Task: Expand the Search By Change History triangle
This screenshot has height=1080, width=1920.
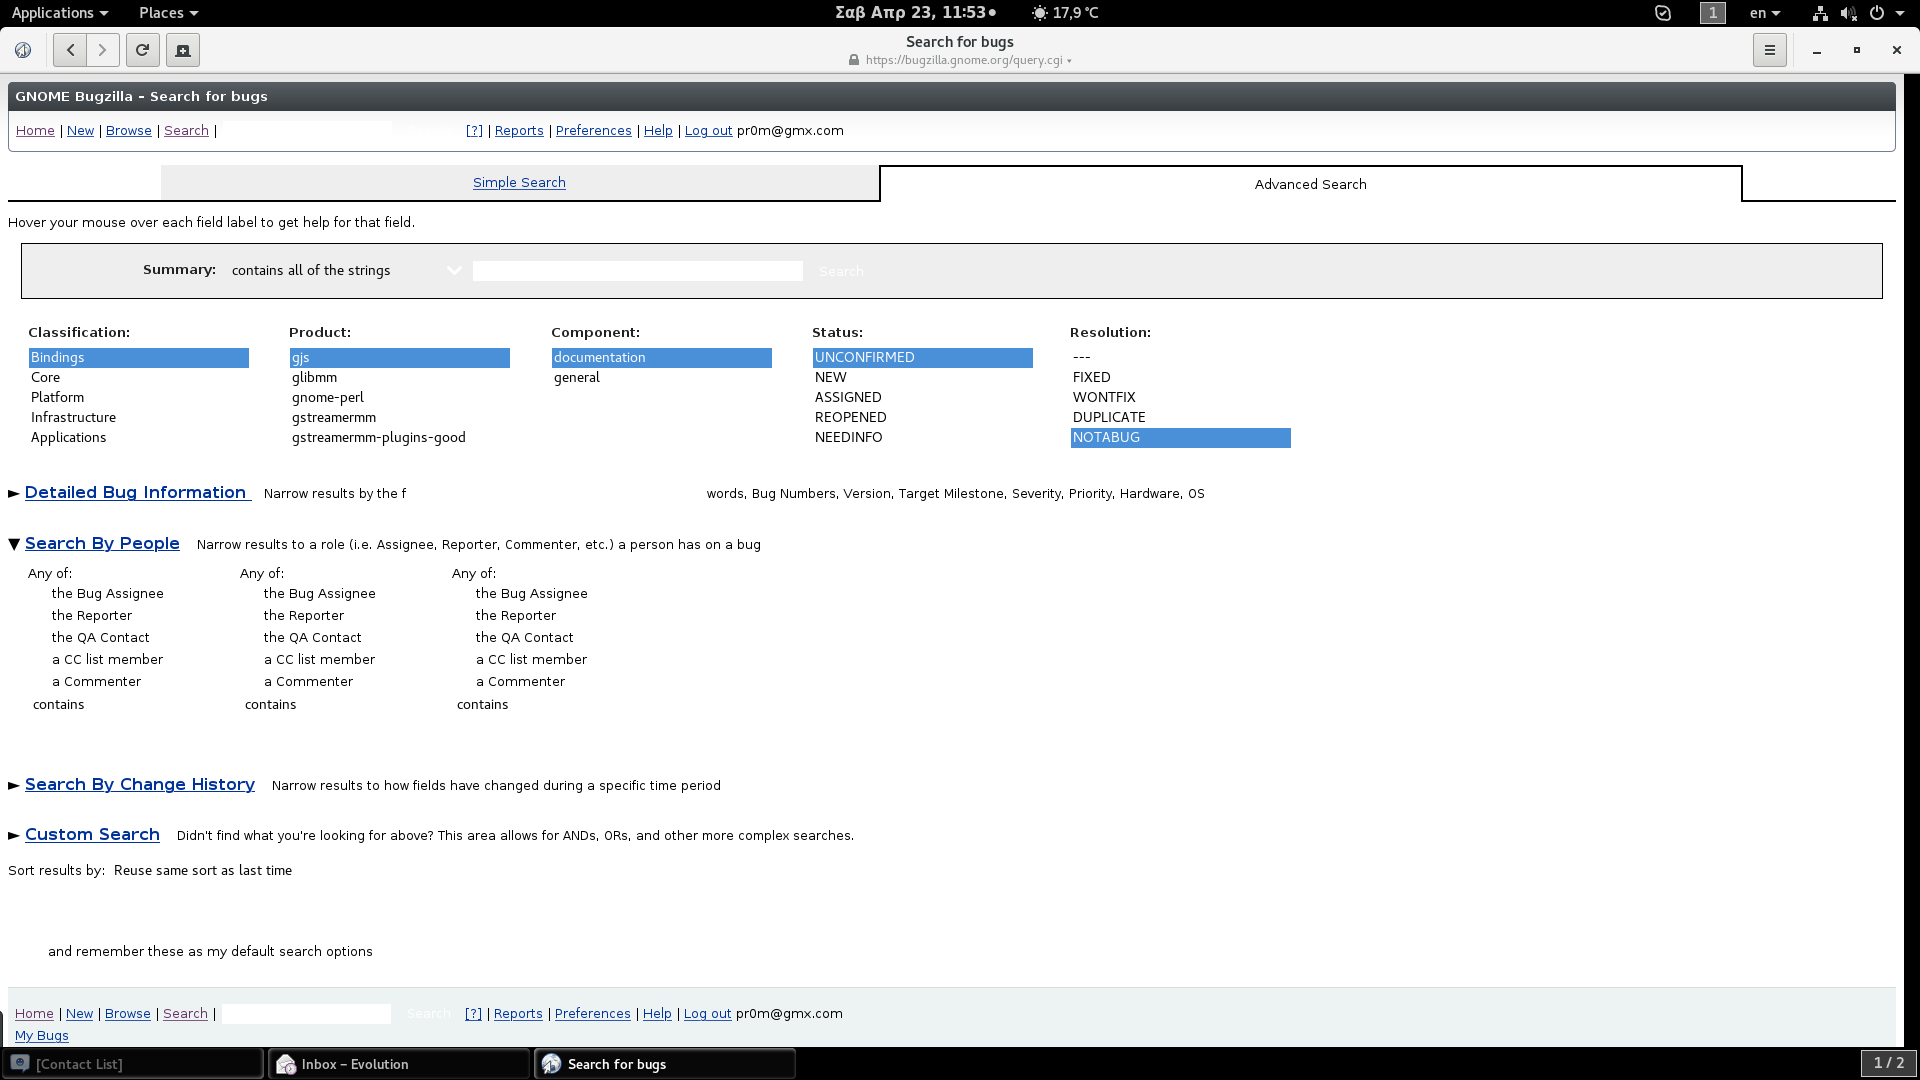Action: tap(14, 785)
